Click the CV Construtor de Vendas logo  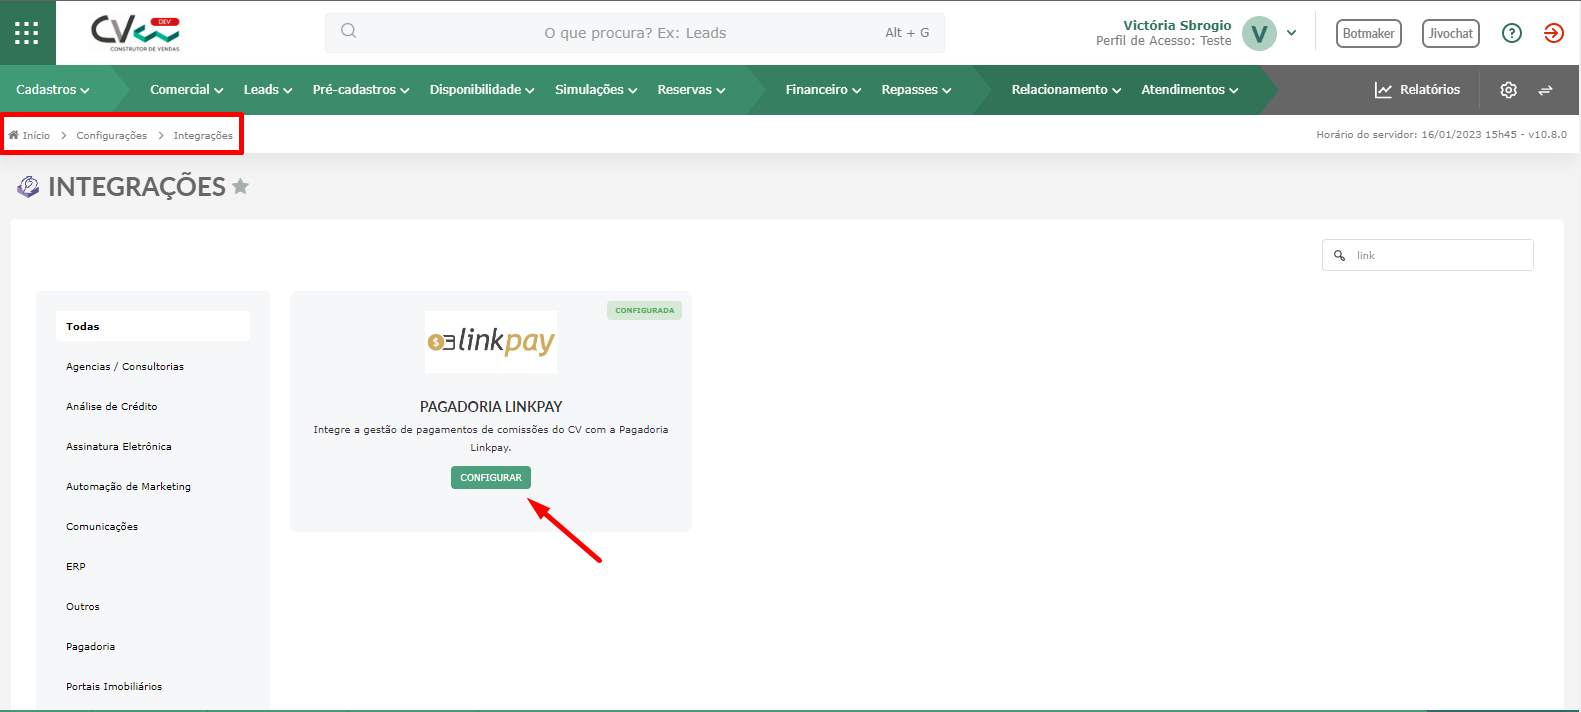click(135, 33)
